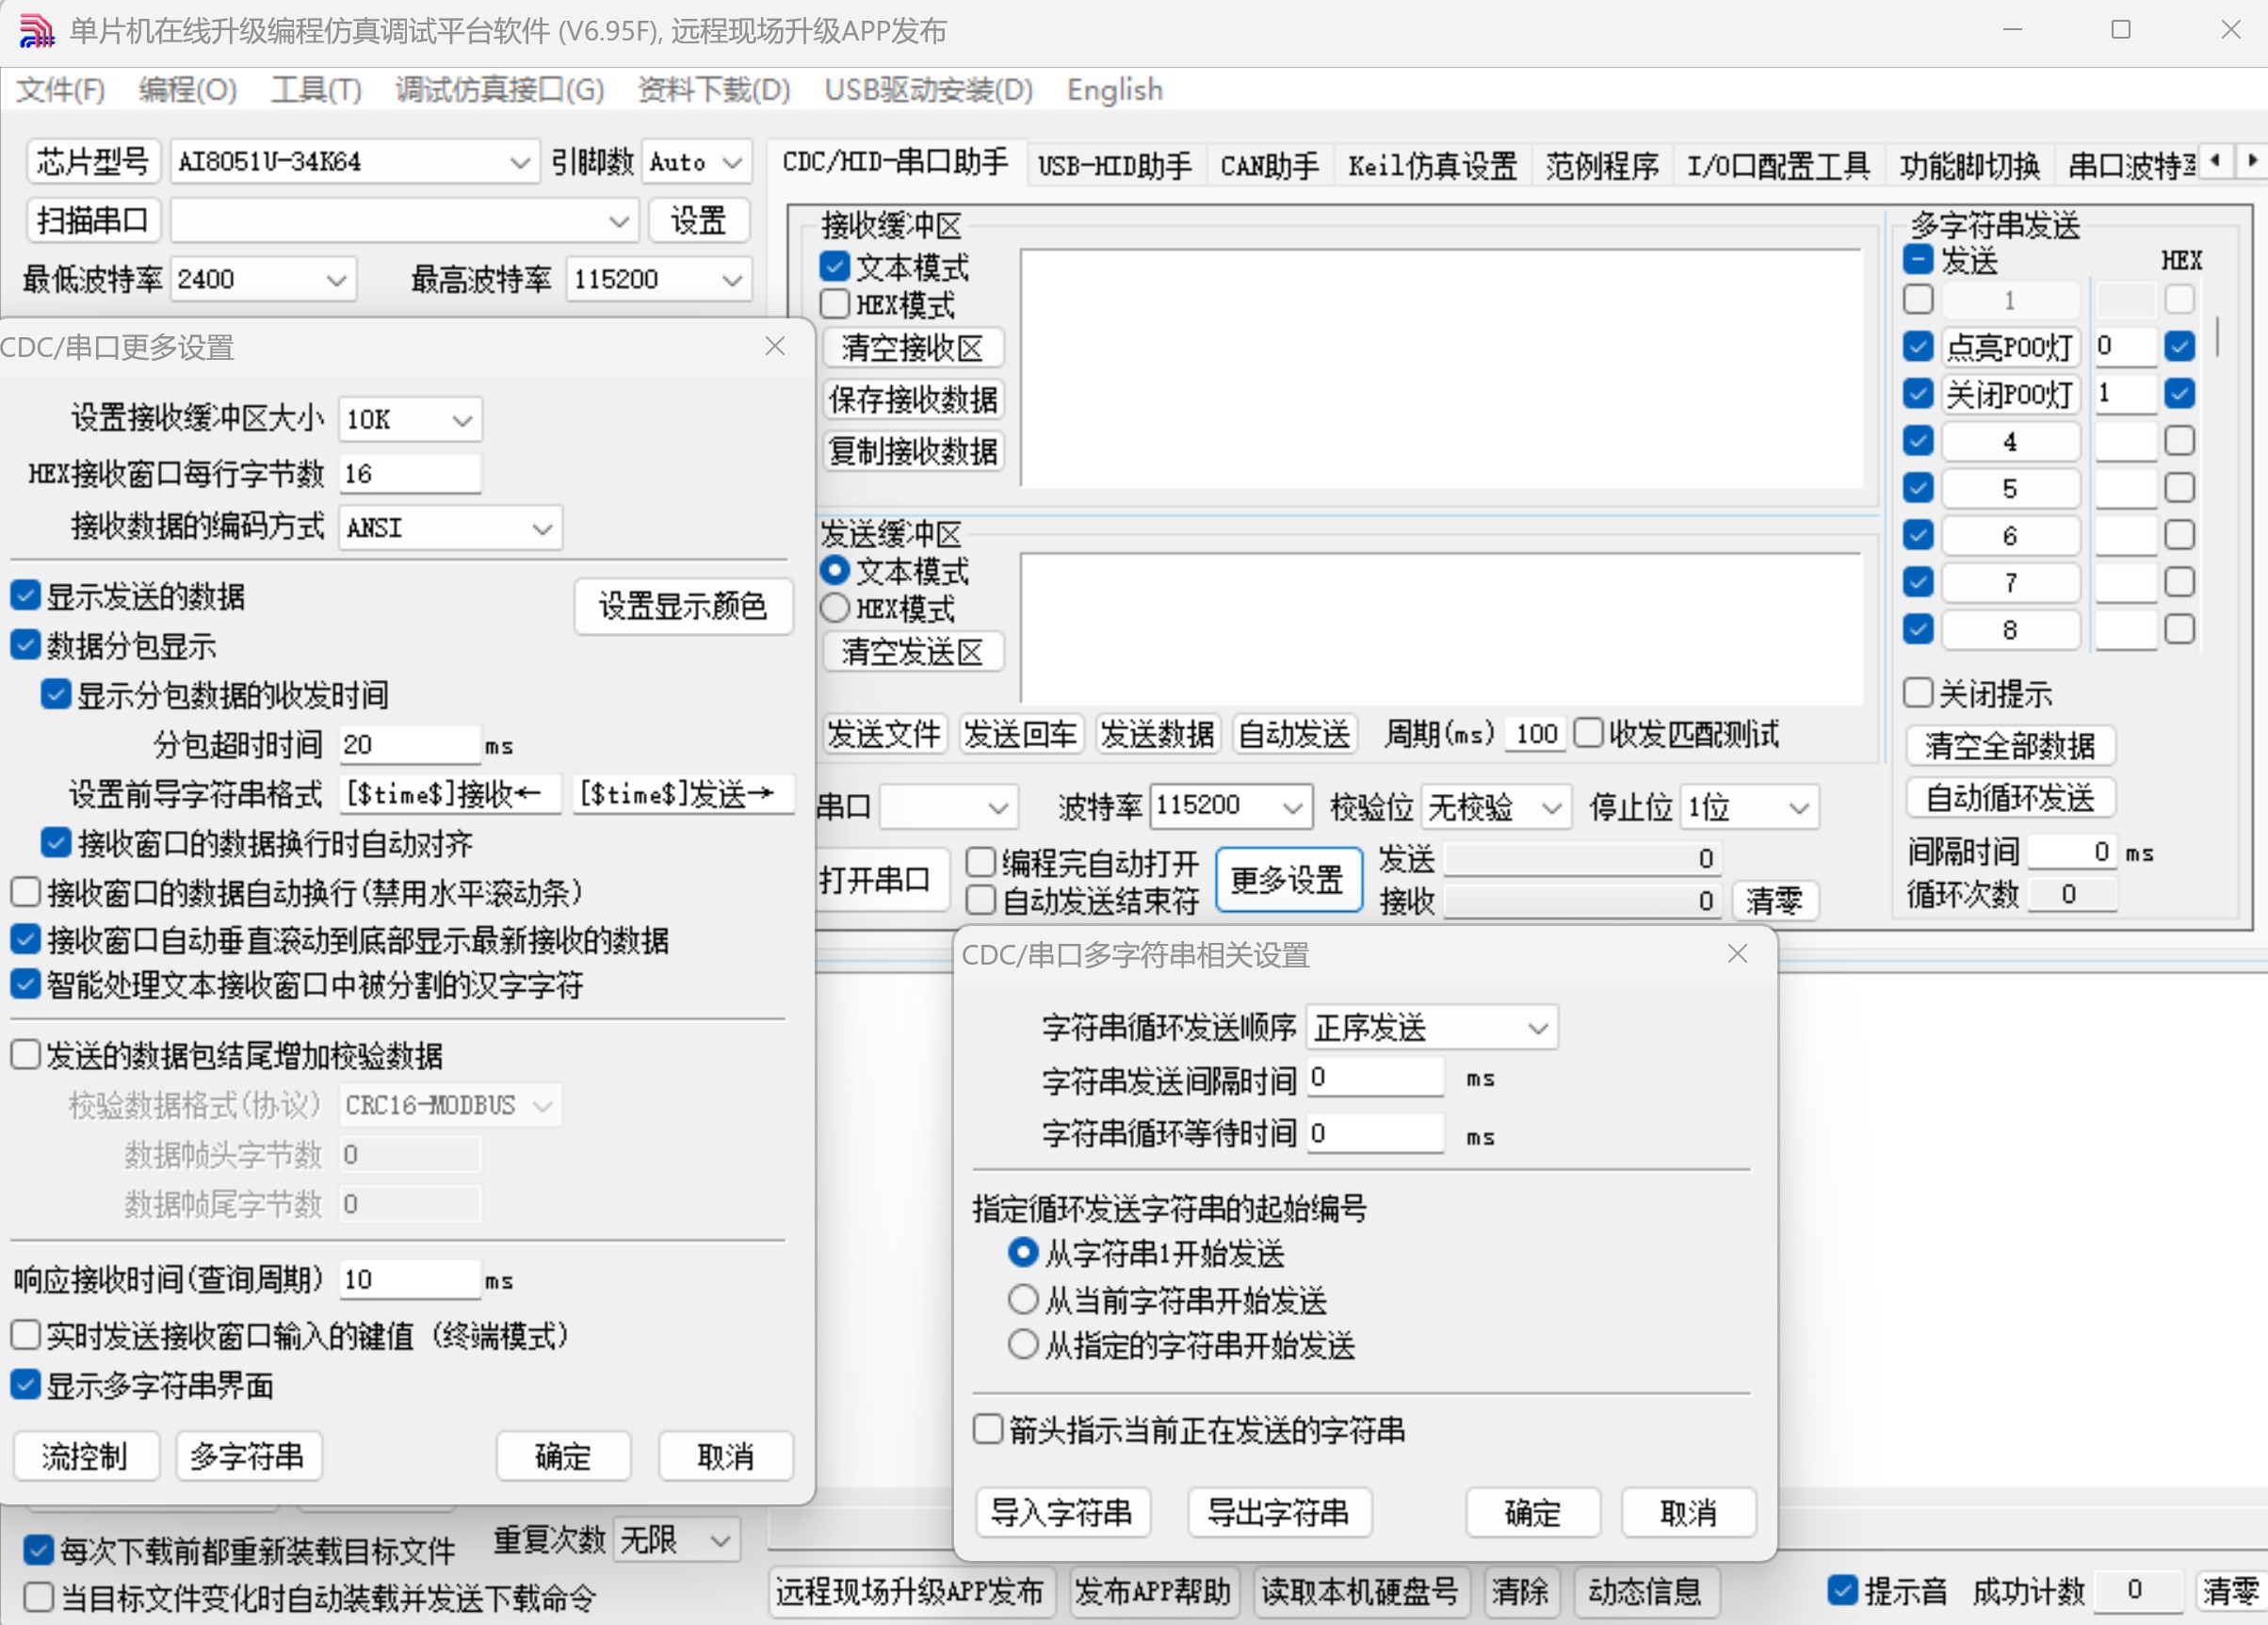Click into 分包超时时间 input field
This screenshot has height=1625, width=2268.
click(410, 745)
